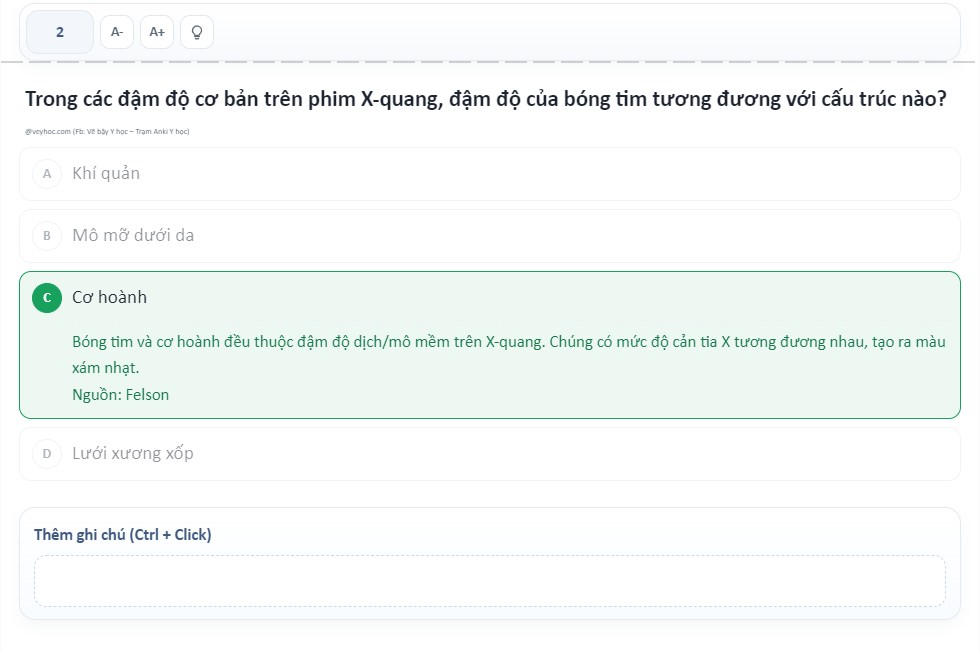Choose the answer text Lưới xương xốp
The height and width of the screenshot is (652, 980).
pyautogui.click(x=133, y=454)
